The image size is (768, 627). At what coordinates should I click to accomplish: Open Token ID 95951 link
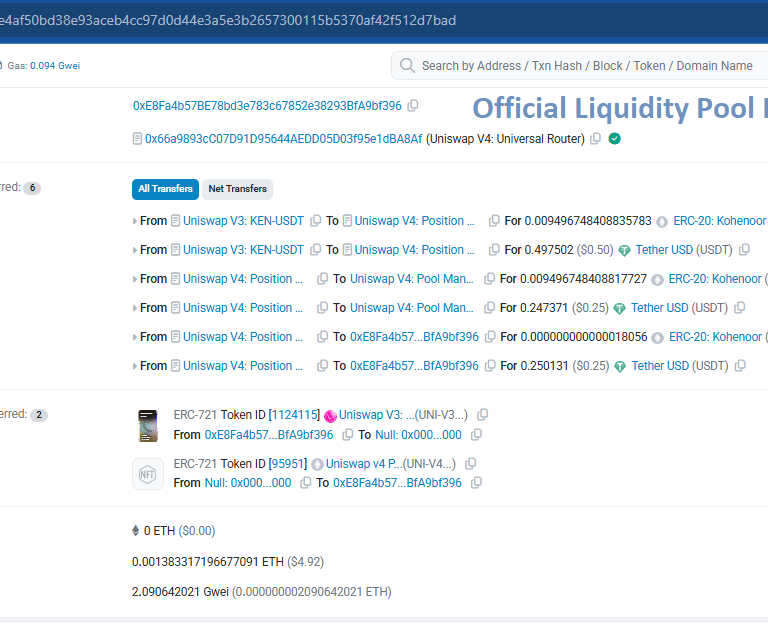[288, 463]
